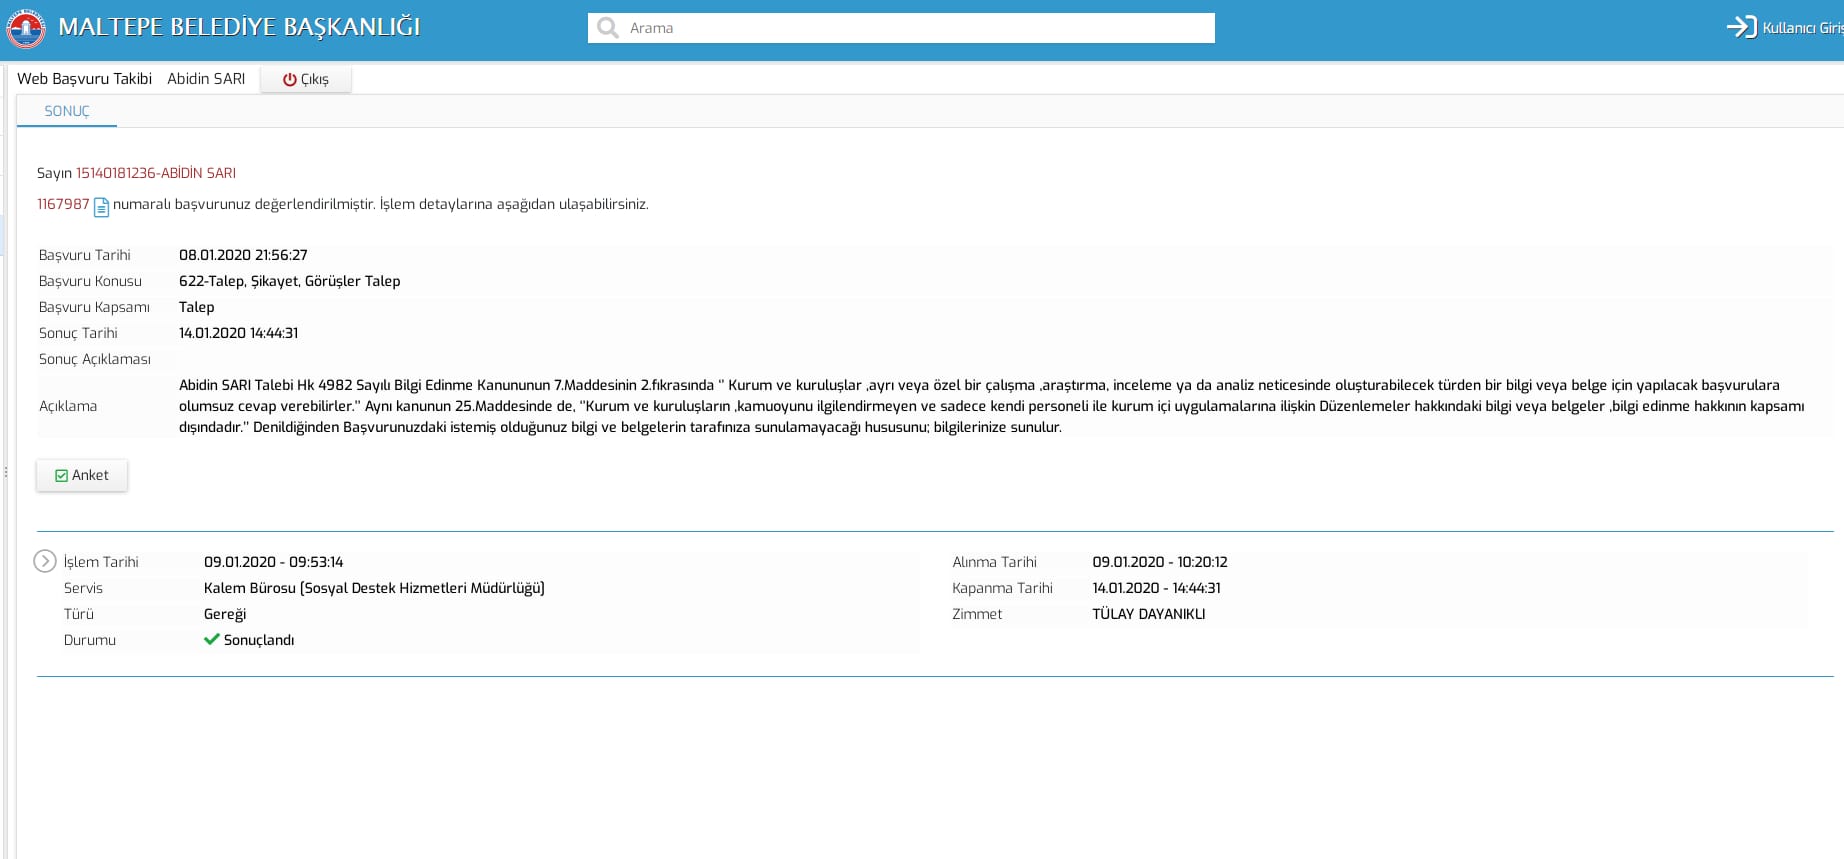This screenshot has height=859, width=1844.
Task: Select the Sonuç Tarihi value 14.01.2020 14:44:31
Action: click(239, 333)
